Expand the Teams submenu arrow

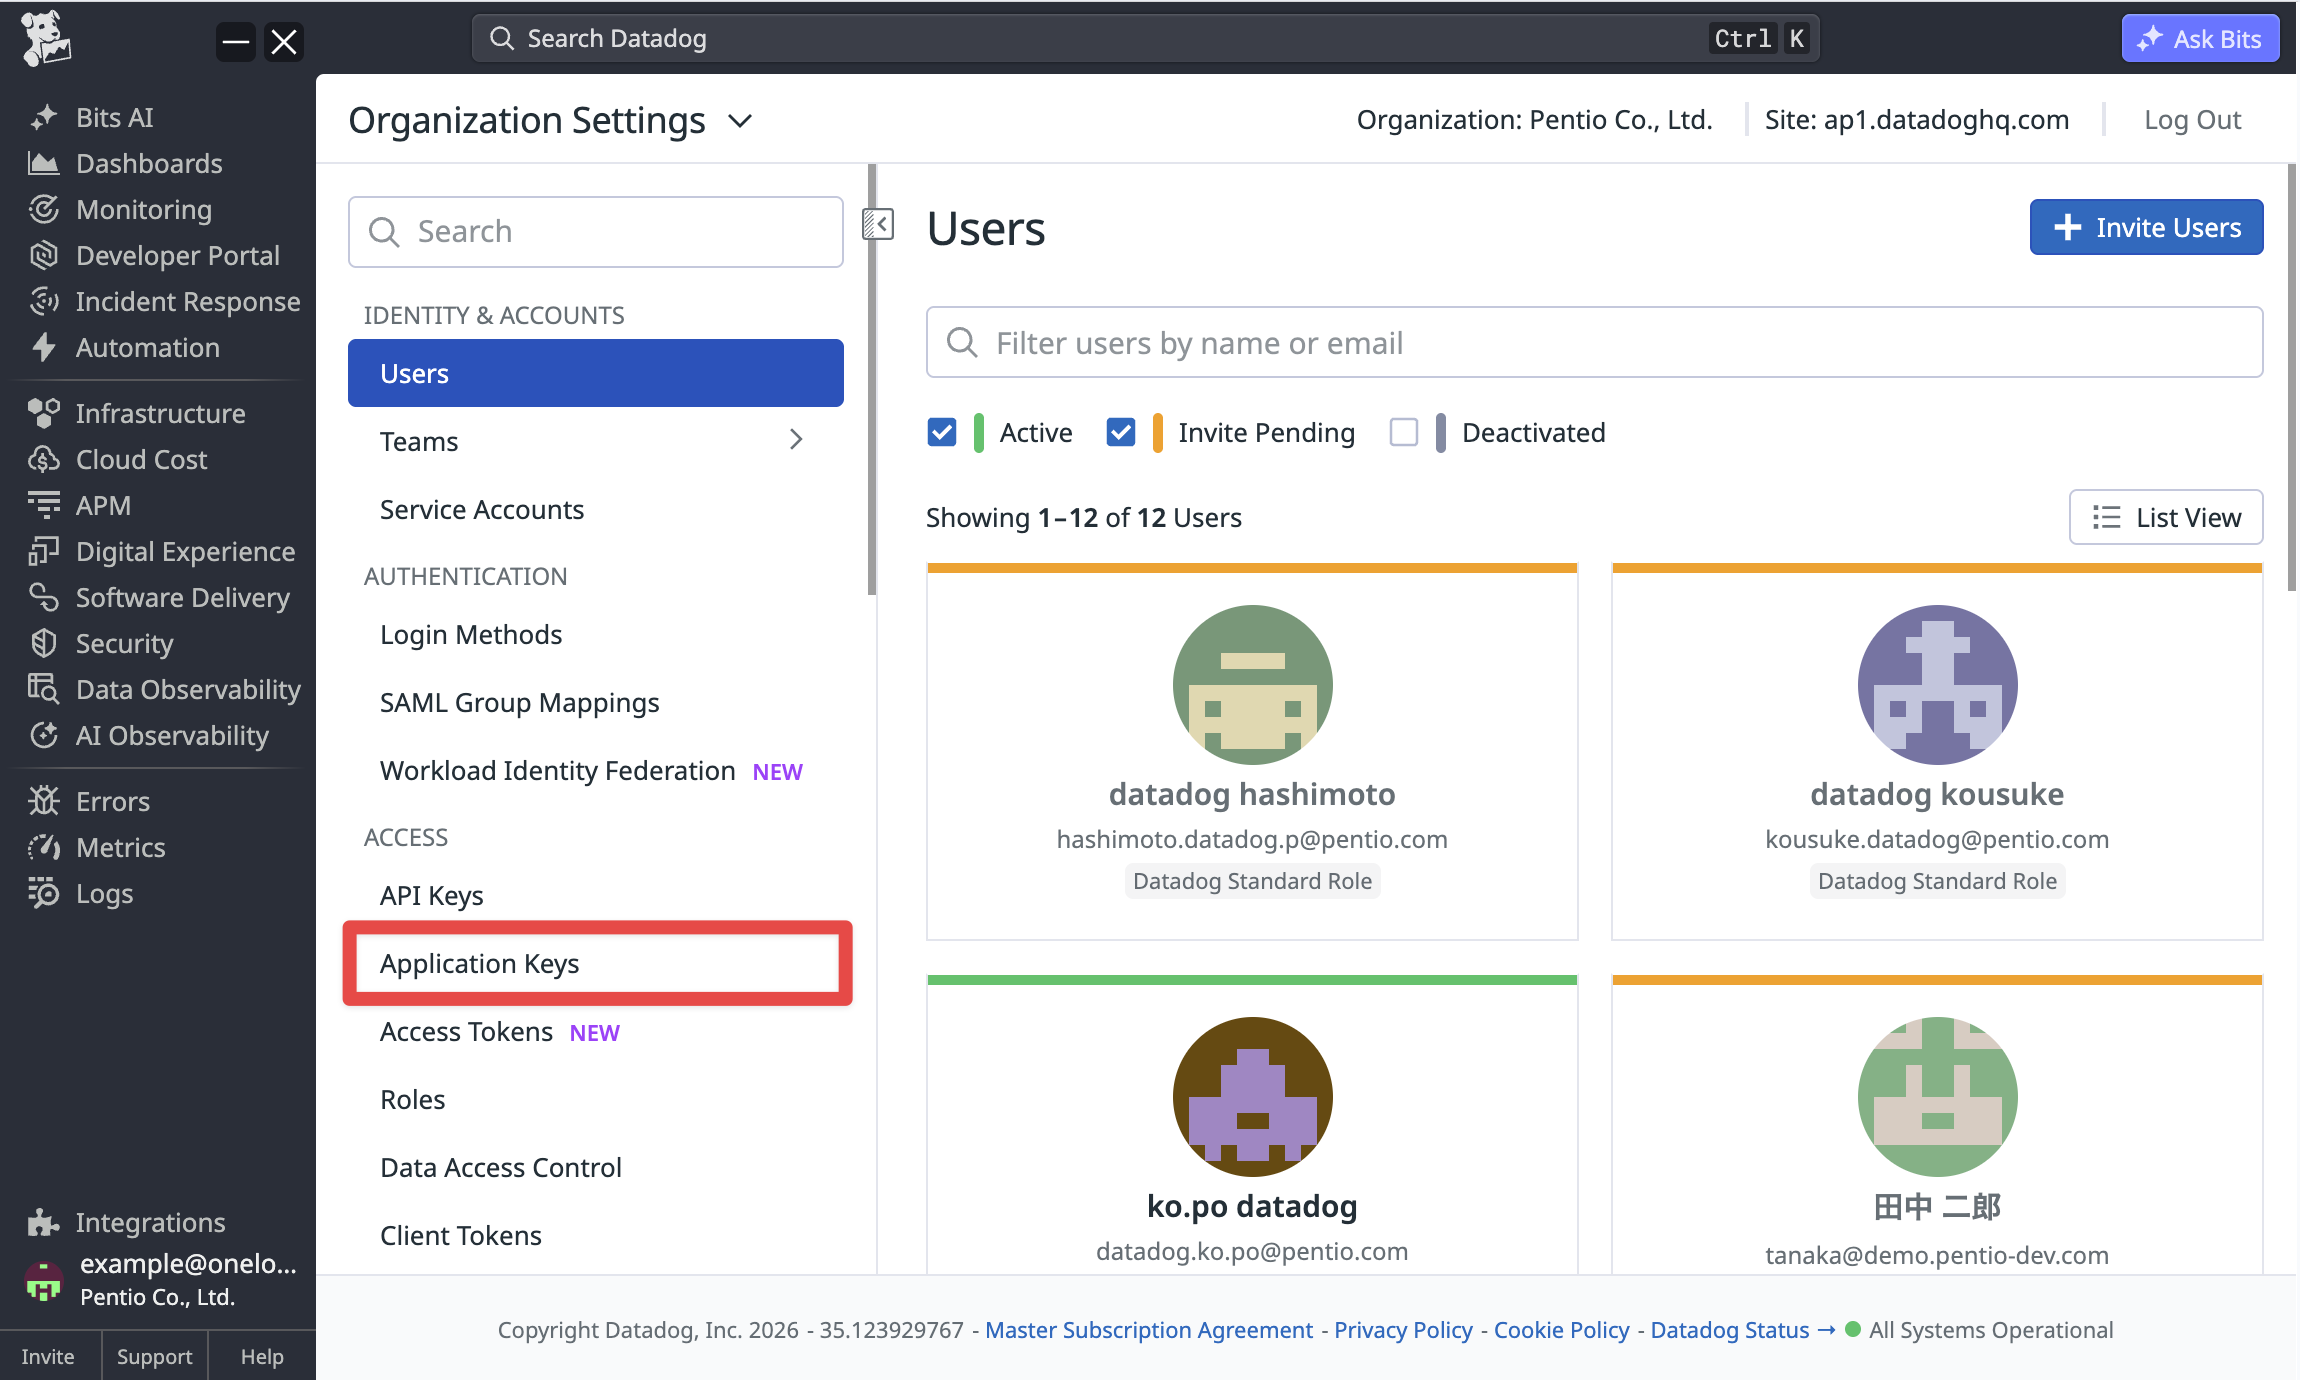pos(796,440)
